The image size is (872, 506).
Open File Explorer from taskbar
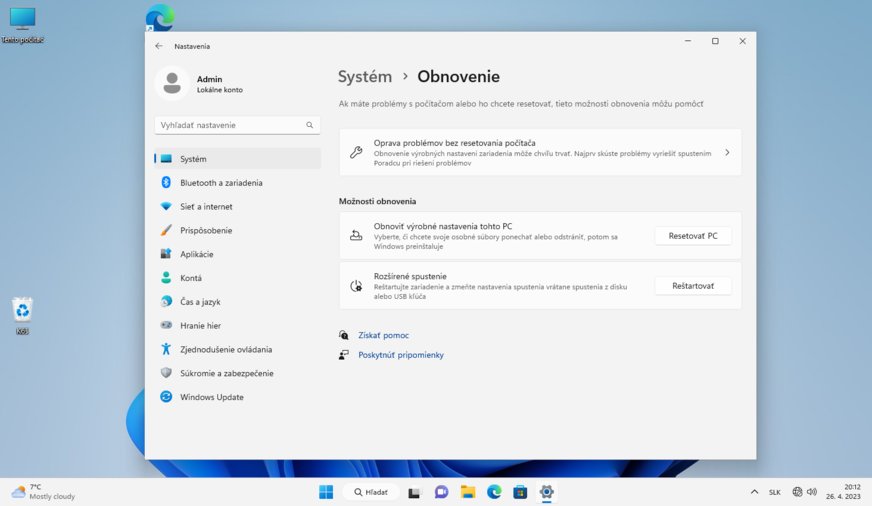[467, 492]
